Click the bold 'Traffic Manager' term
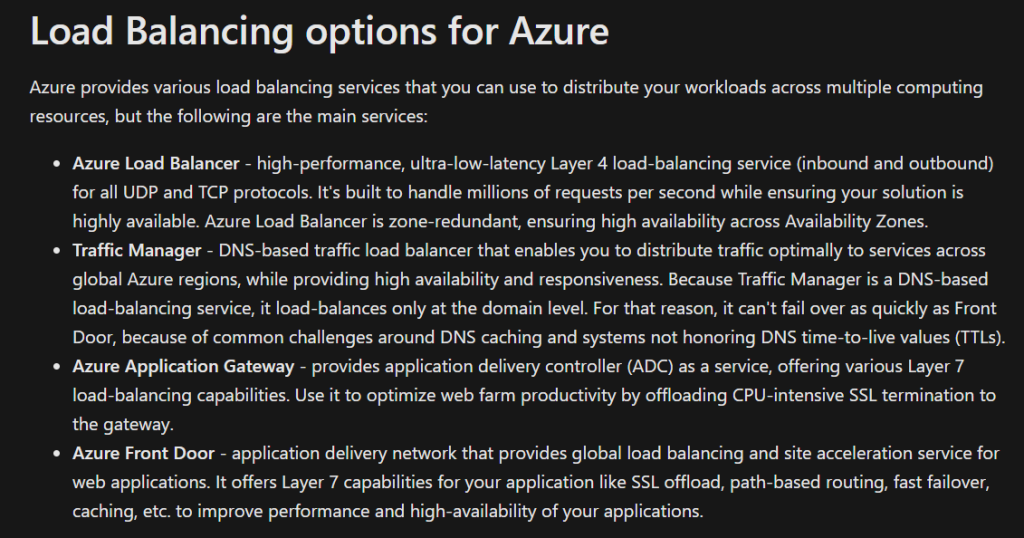This screenshot has width=1024, height=538. (x=137, y=251)
